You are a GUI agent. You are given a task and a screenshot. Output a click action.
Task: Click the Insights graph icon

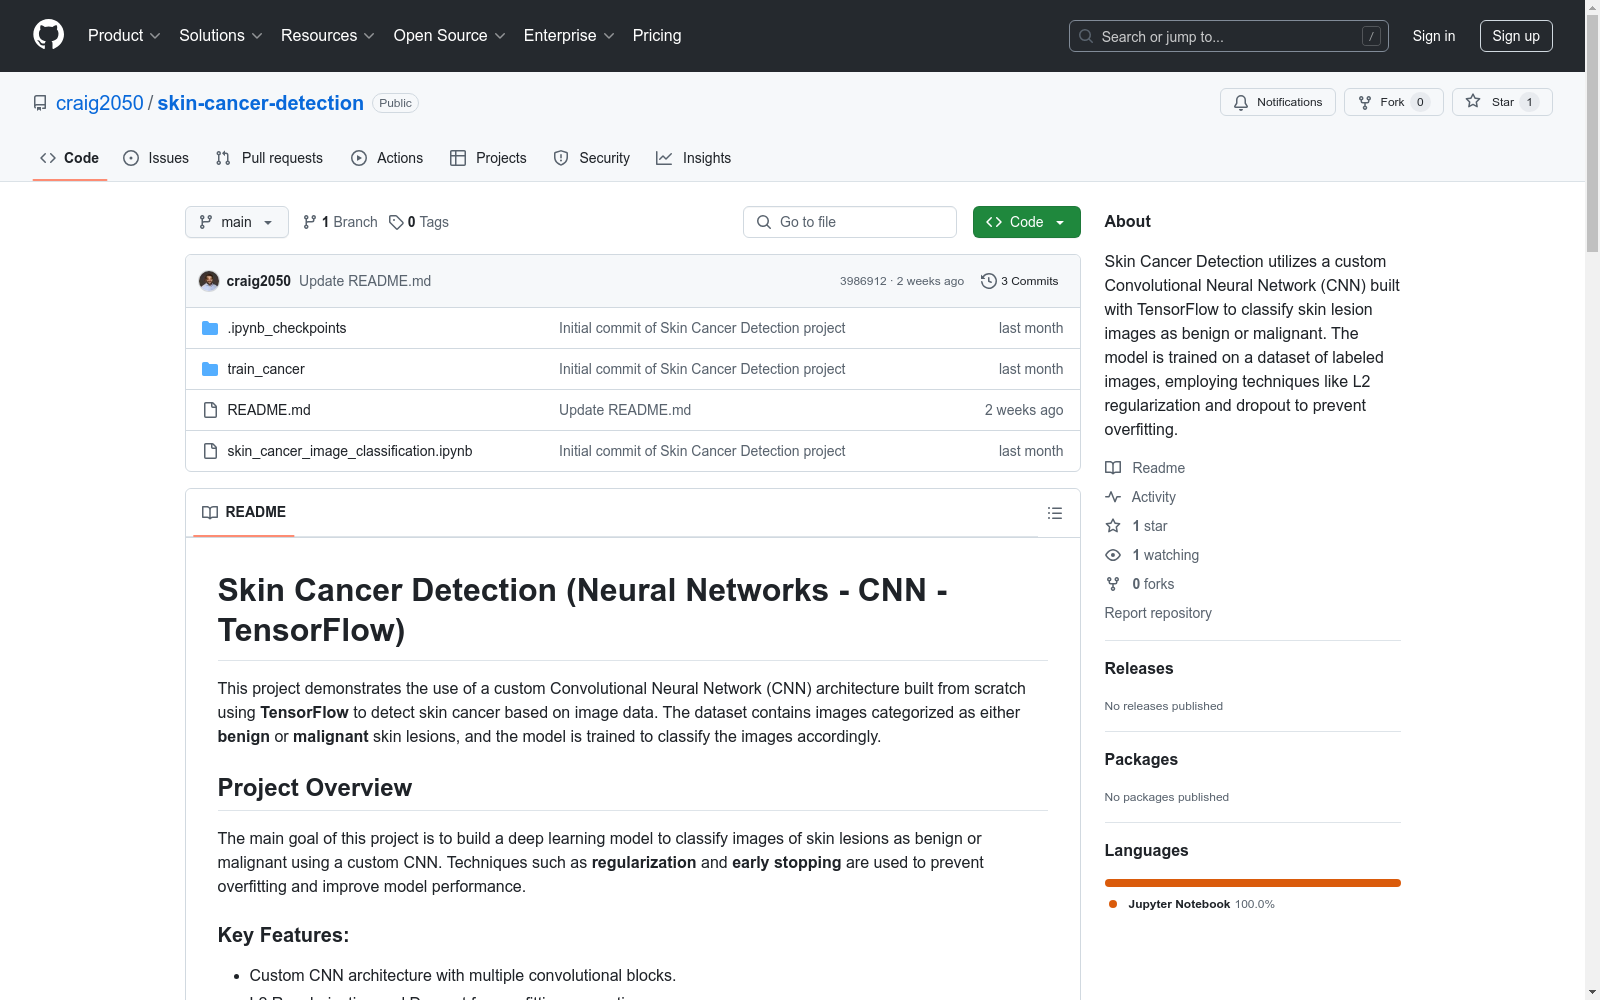click(x=664, y=158)
